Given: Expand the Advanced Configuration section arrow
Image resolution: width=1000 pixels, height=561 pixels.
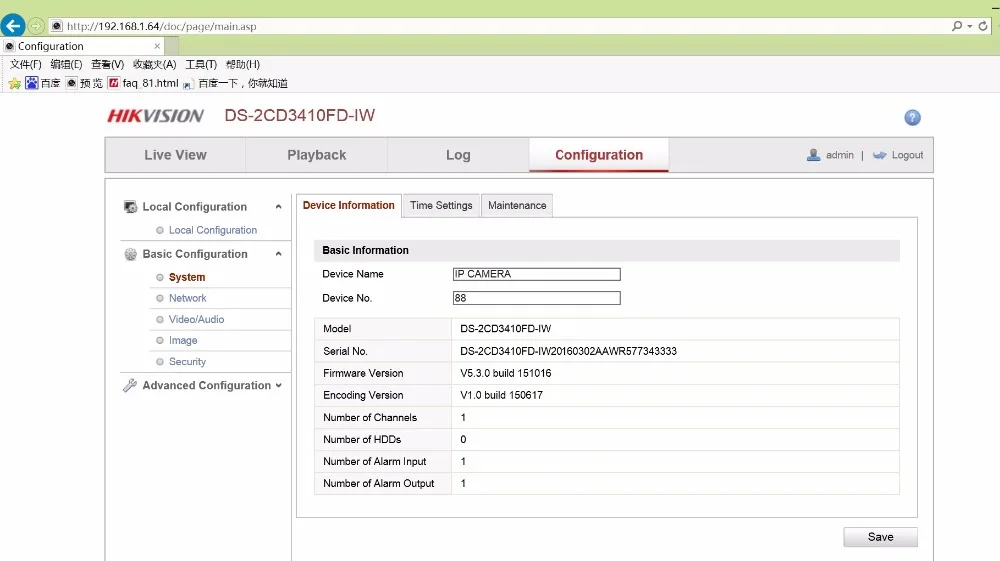Looking at the screenshot, I should [279, 385].
